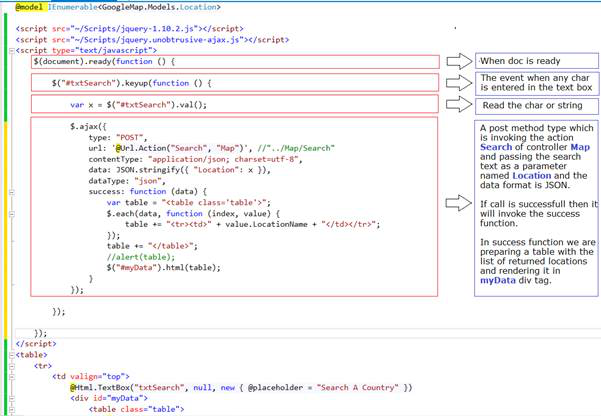This screenshot has height=416, width=601.
Task: Click the var table = "<table class='table'>" line
Action: point(189,202)
